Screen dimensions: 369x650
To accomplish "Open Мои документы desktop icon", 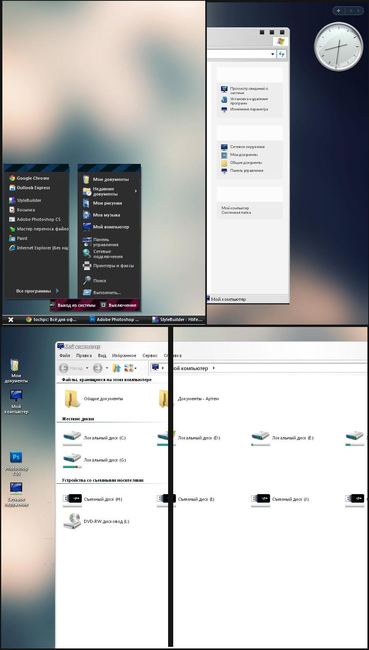I will (16, 371).
